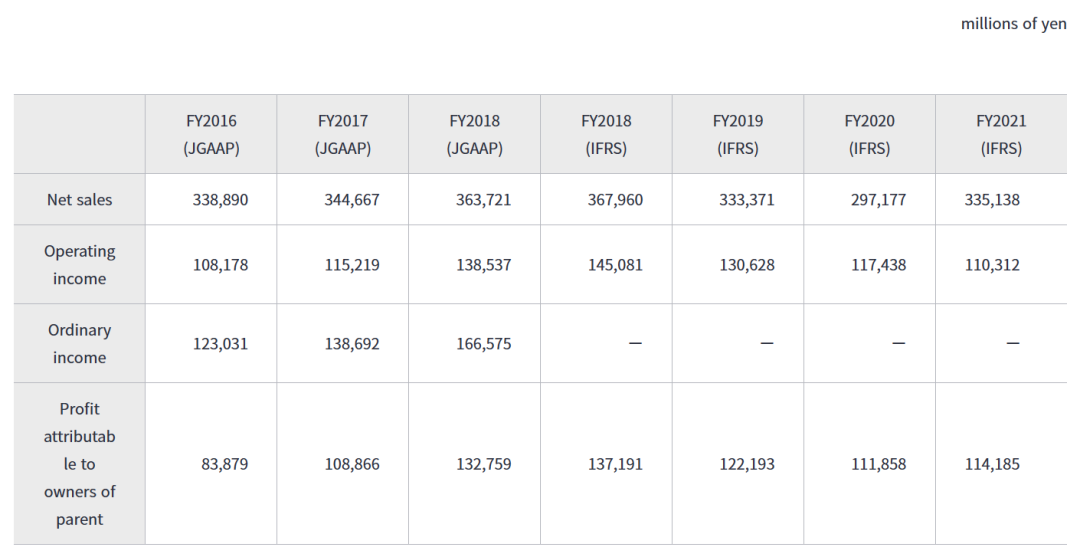Click the ordinary income value 166,575
The image size is (1080, 557).
tap(483, 344)
